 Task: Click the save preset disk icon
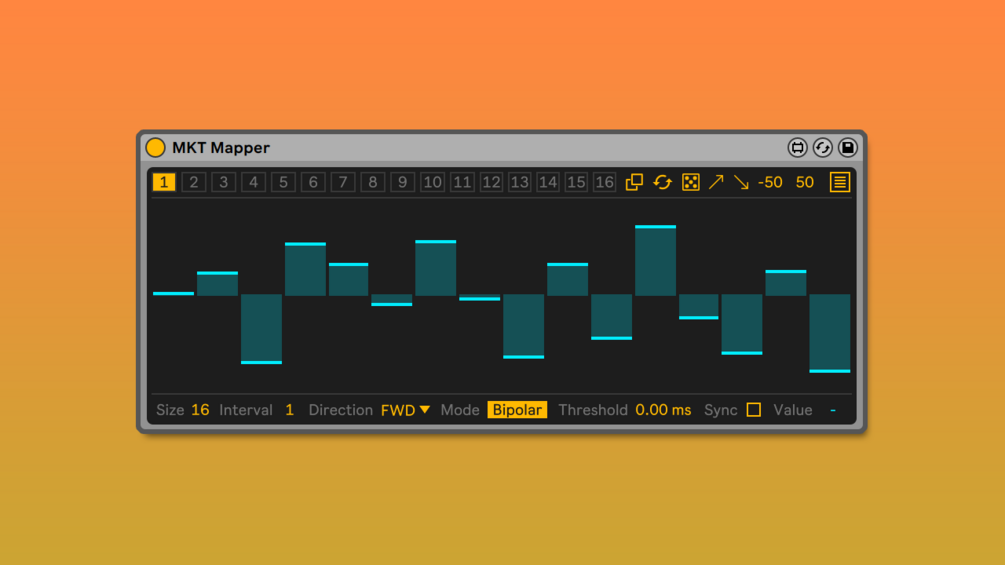(847, 147)
